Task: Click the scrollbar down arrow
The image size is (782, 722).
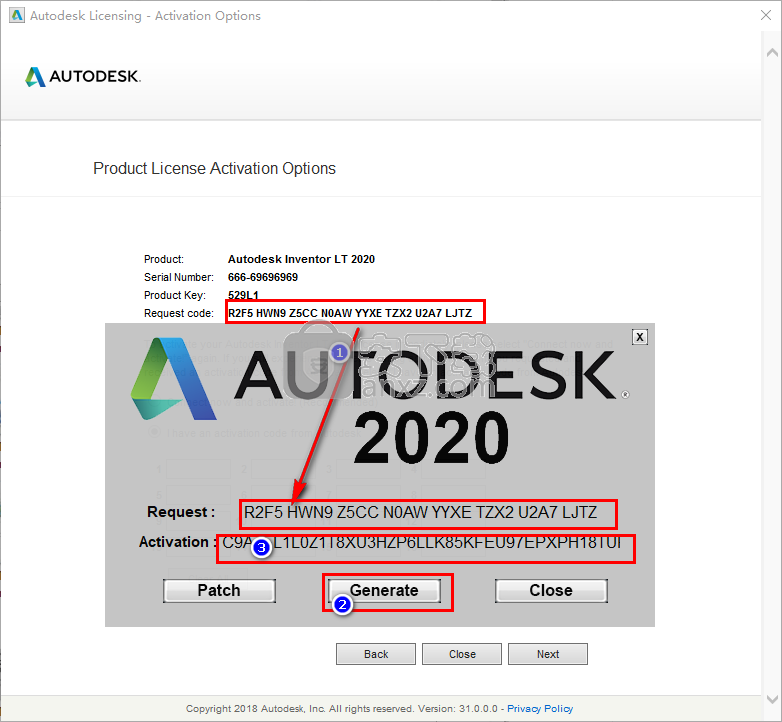Action: [772, 699]
